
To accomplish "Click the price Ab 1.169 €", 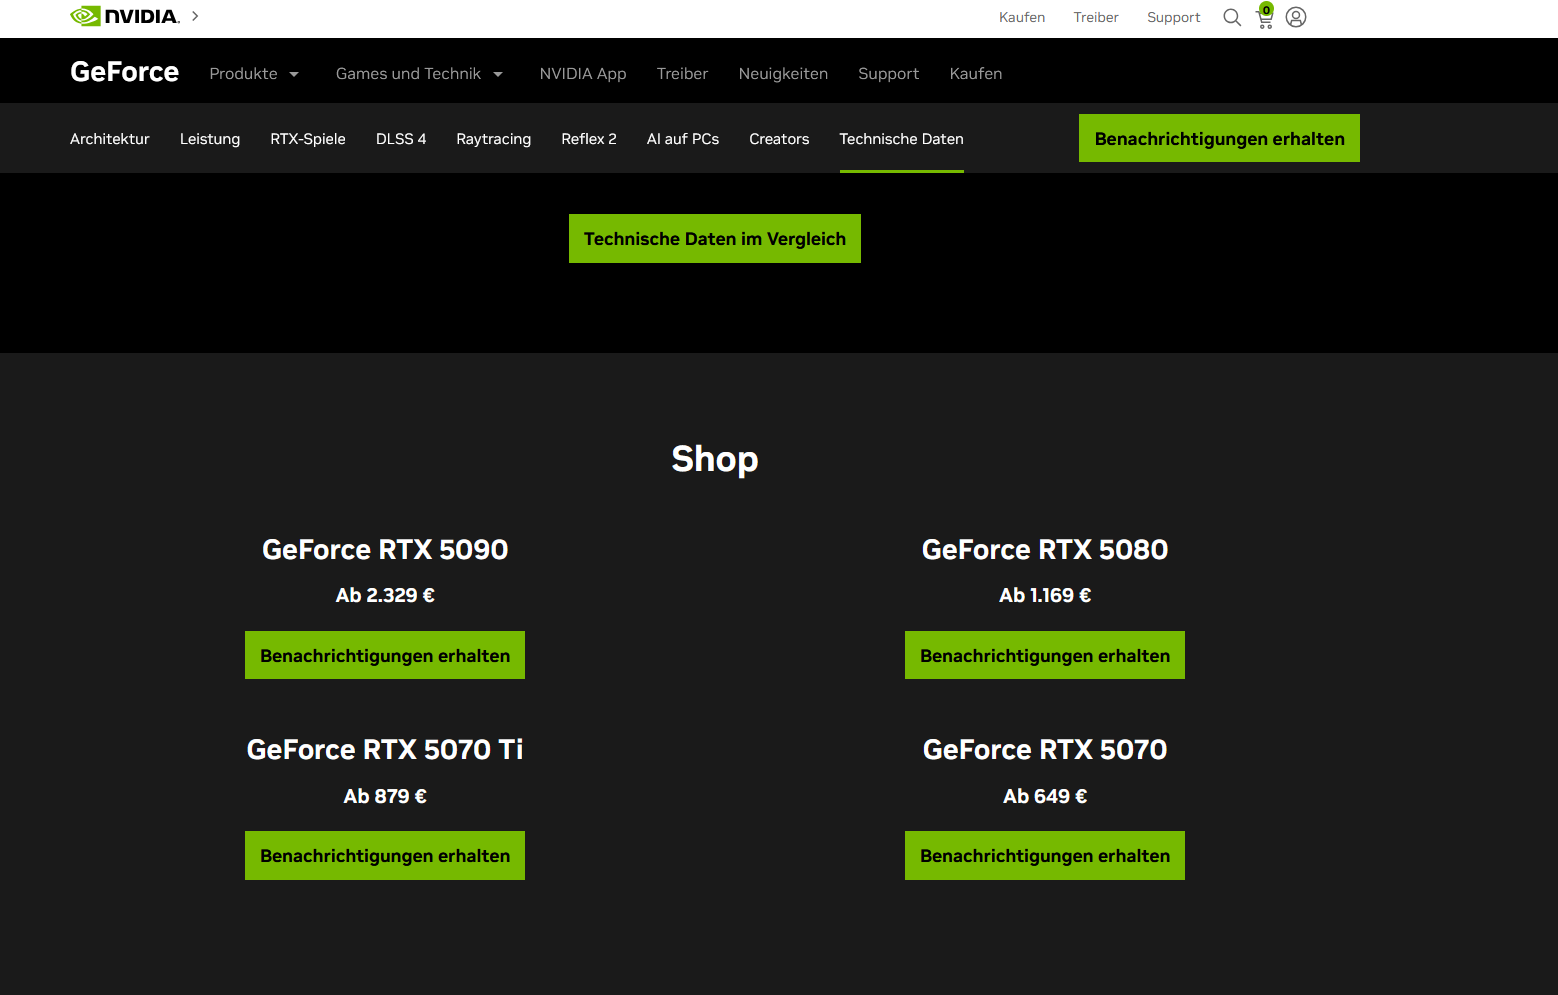I will click(x=1045, y=595).
